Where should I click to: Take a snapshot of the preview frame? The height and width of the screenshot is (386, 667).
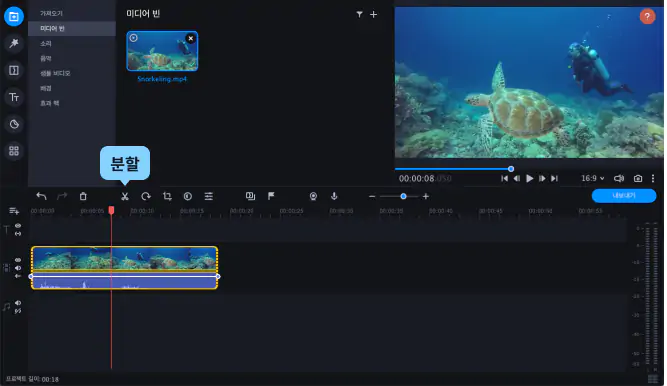pos(638,178)
